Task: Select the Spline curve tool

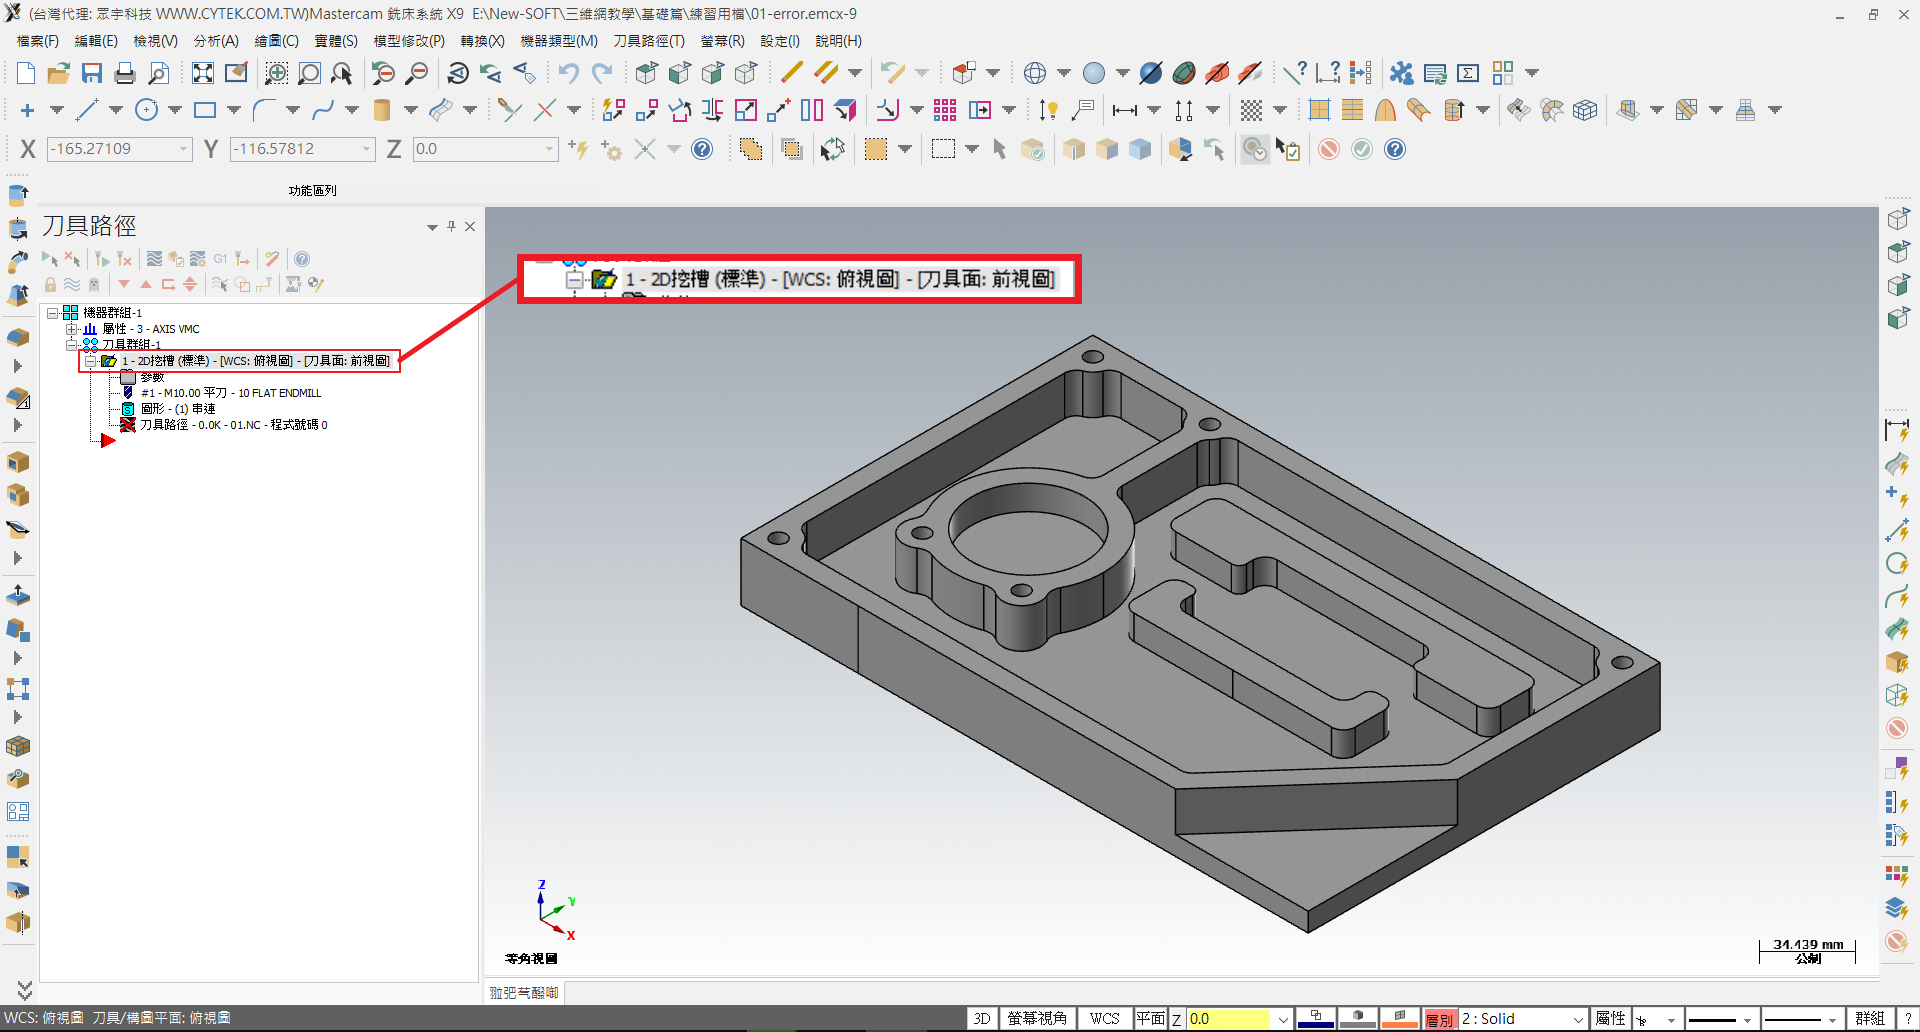Action: click(323, 110)
